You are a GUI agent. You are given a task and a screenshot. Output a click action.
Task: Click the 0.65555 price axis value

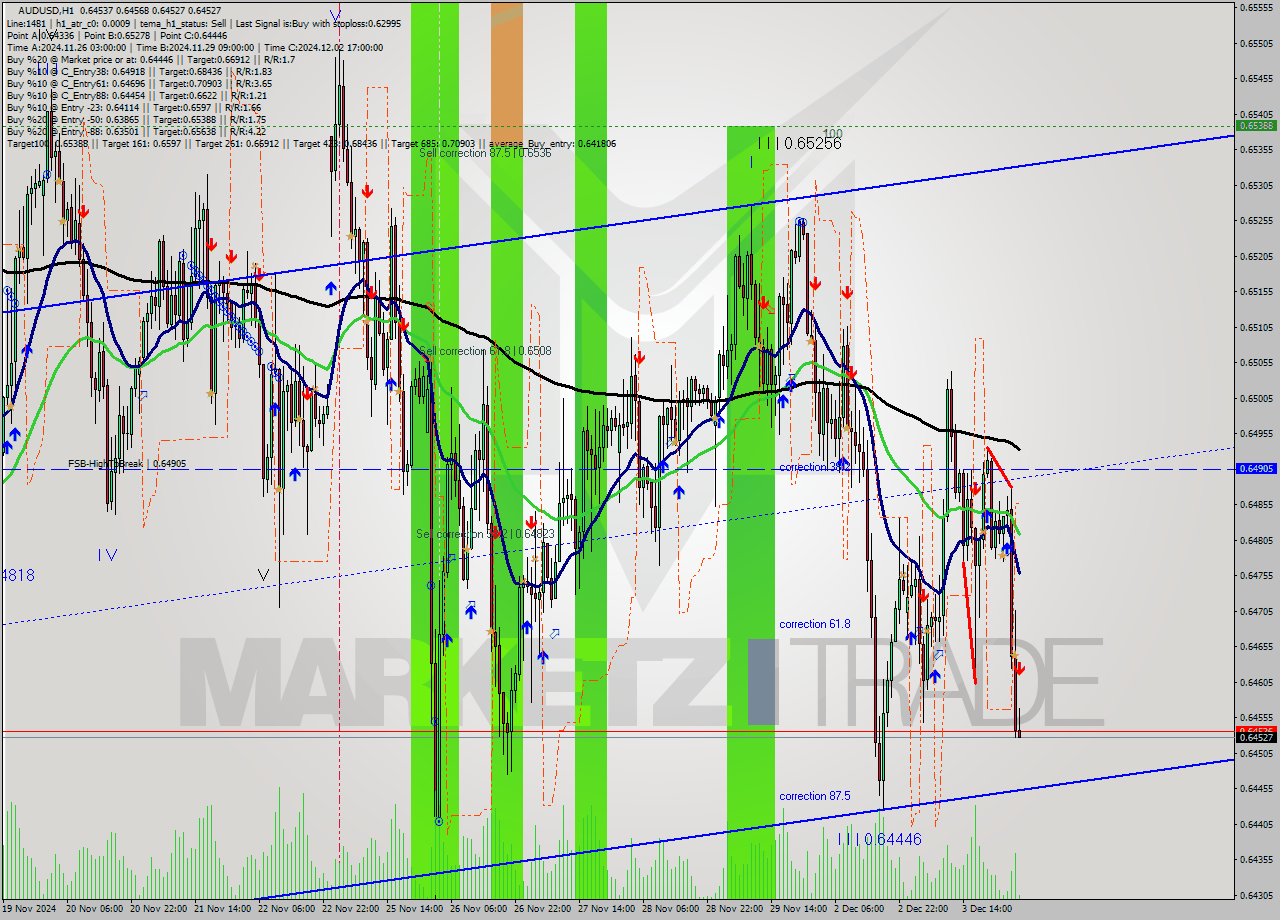tap(1258, 8)
